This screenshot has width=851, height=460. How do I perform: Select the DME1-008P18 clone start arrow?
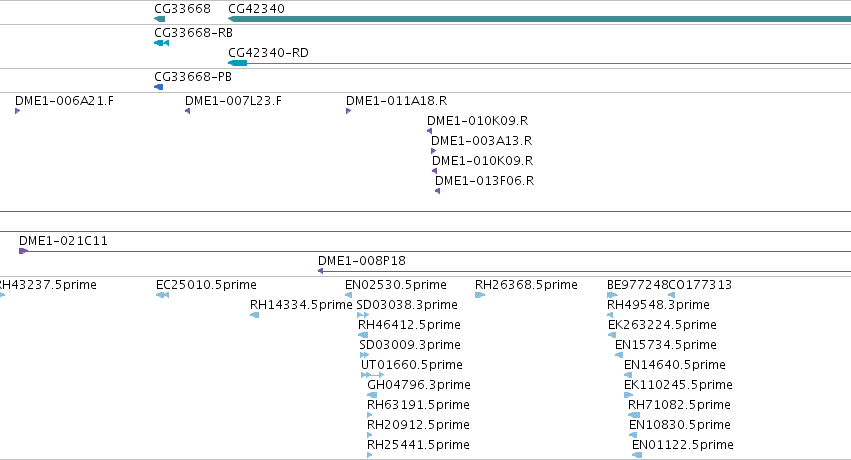[321, 271]
